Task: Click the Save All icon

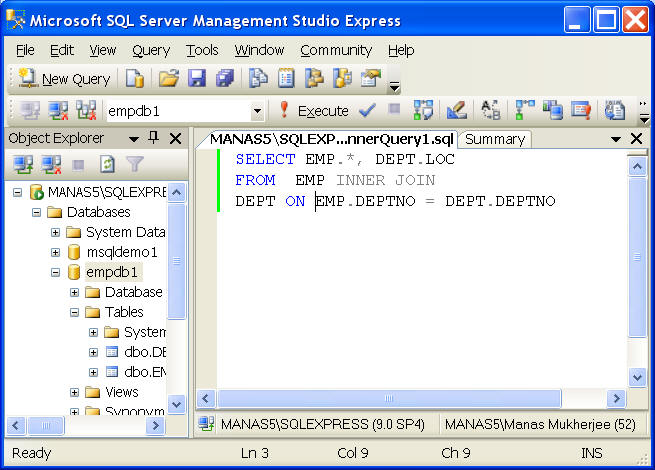Action: (x=225, y=79)
